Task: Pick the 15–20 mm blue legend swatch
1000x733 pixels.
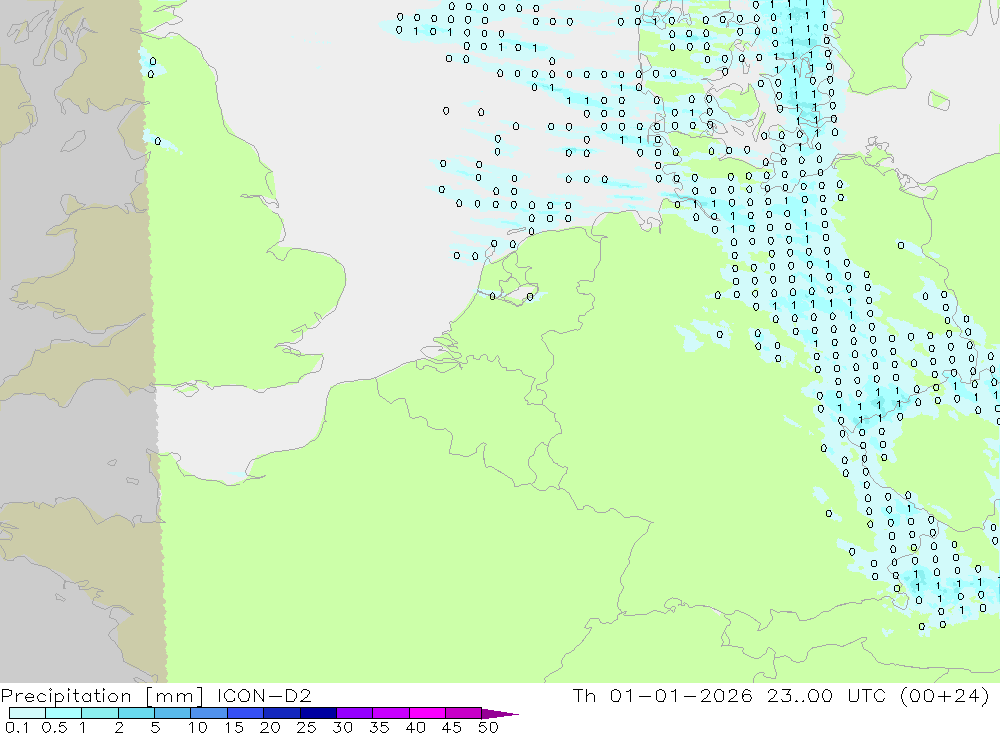Action: coord(245,713)
